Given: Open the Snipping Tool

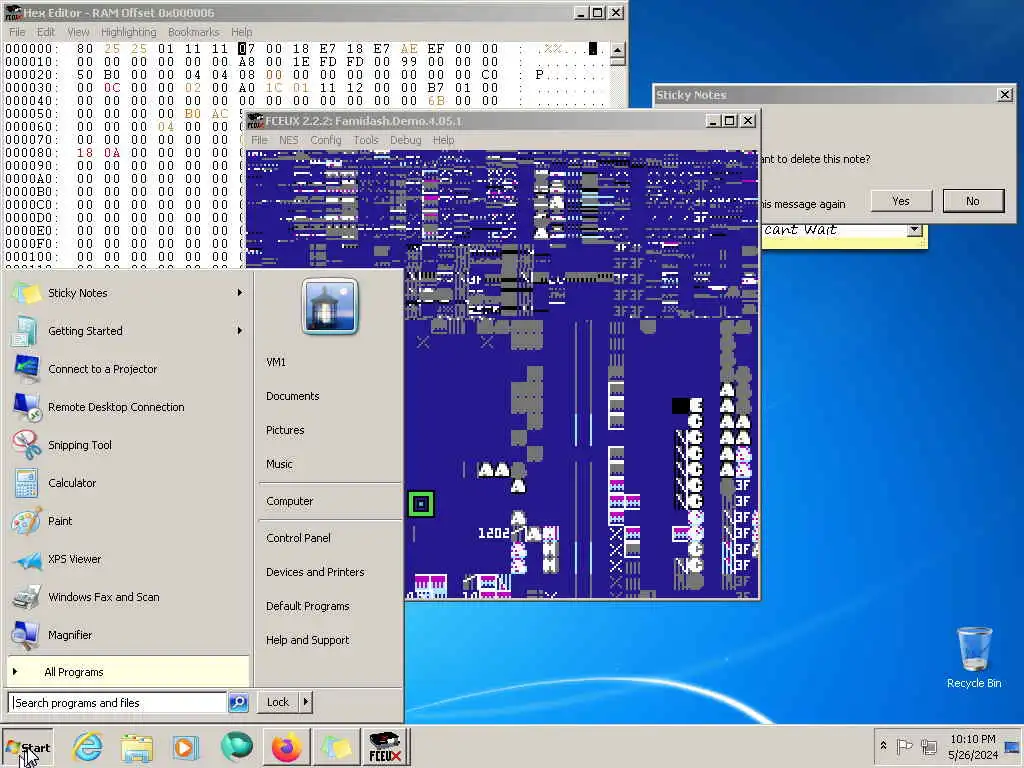Looking at the screenshot, I should click(127, 445).
